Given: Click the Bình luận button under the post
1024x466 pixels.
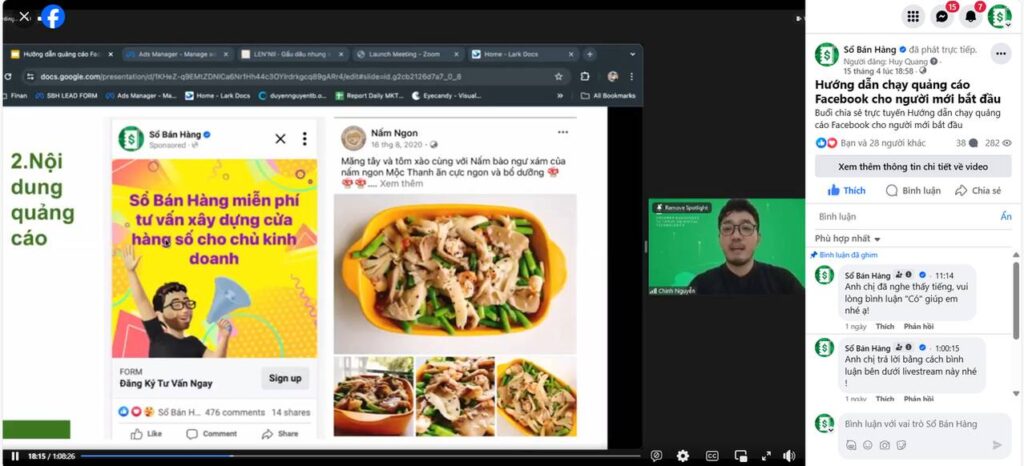Looking at the screenshot, I should tap(913, 191).
